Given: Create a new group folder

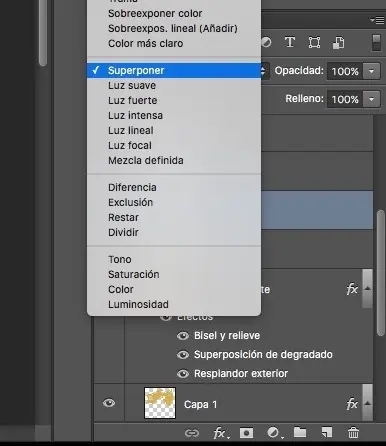Looking at the screenshot, I should click(300, 432).
